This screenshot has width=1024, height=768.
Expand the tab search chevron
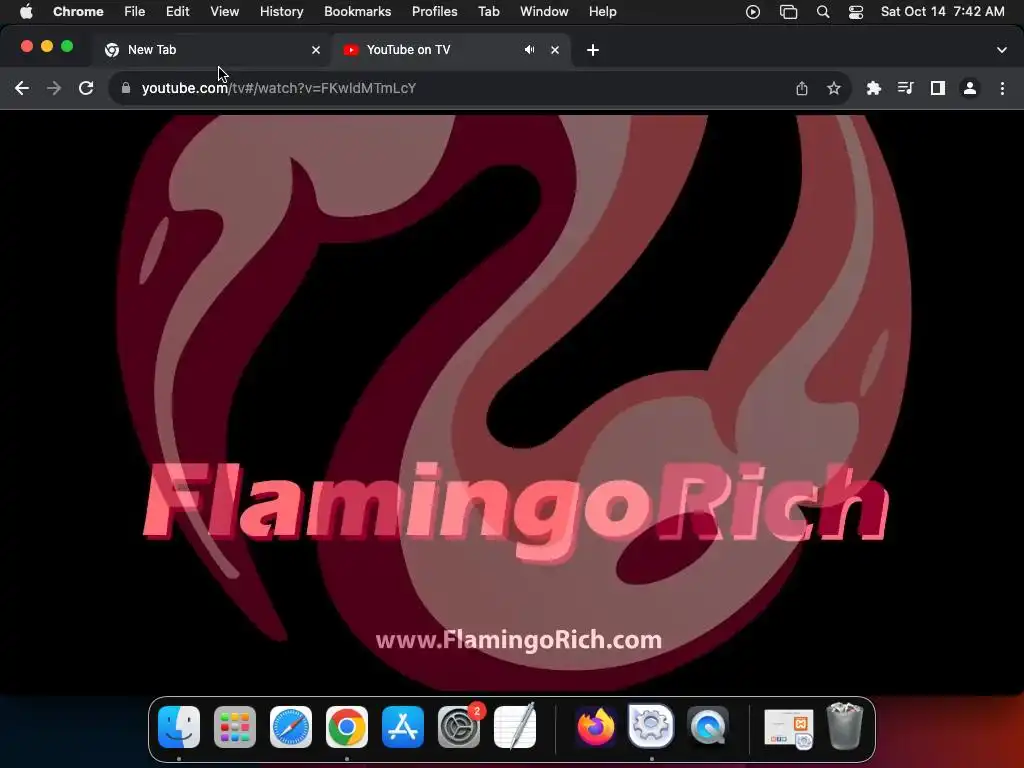click(x=1002, y=50)
